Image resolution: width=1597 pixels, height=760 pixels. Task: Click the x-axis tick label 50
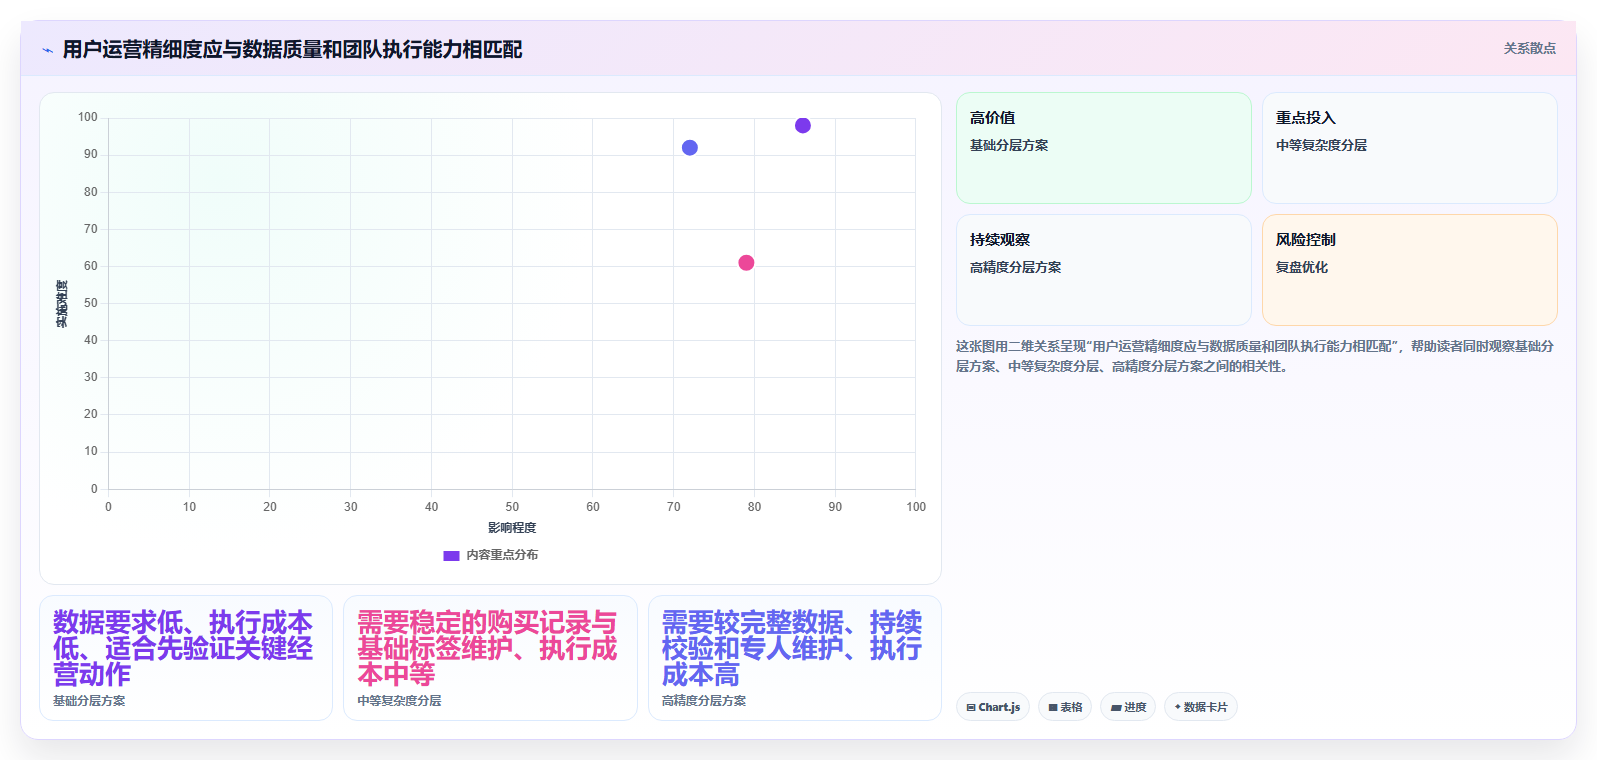pos(512,507)
